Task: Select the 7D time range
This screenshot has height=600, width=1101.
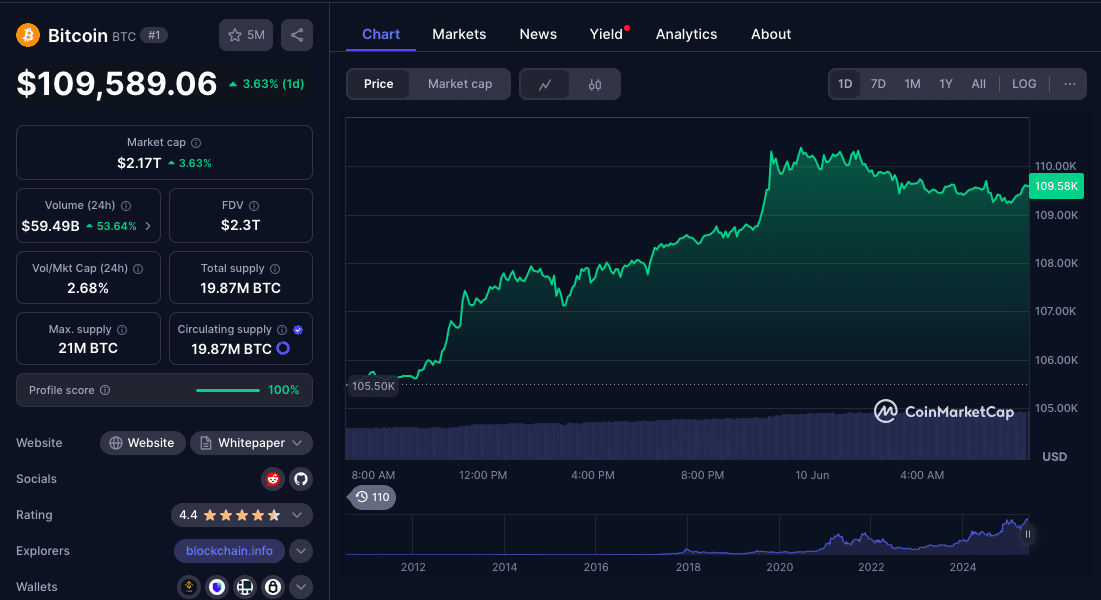Action: coord(878,84)
